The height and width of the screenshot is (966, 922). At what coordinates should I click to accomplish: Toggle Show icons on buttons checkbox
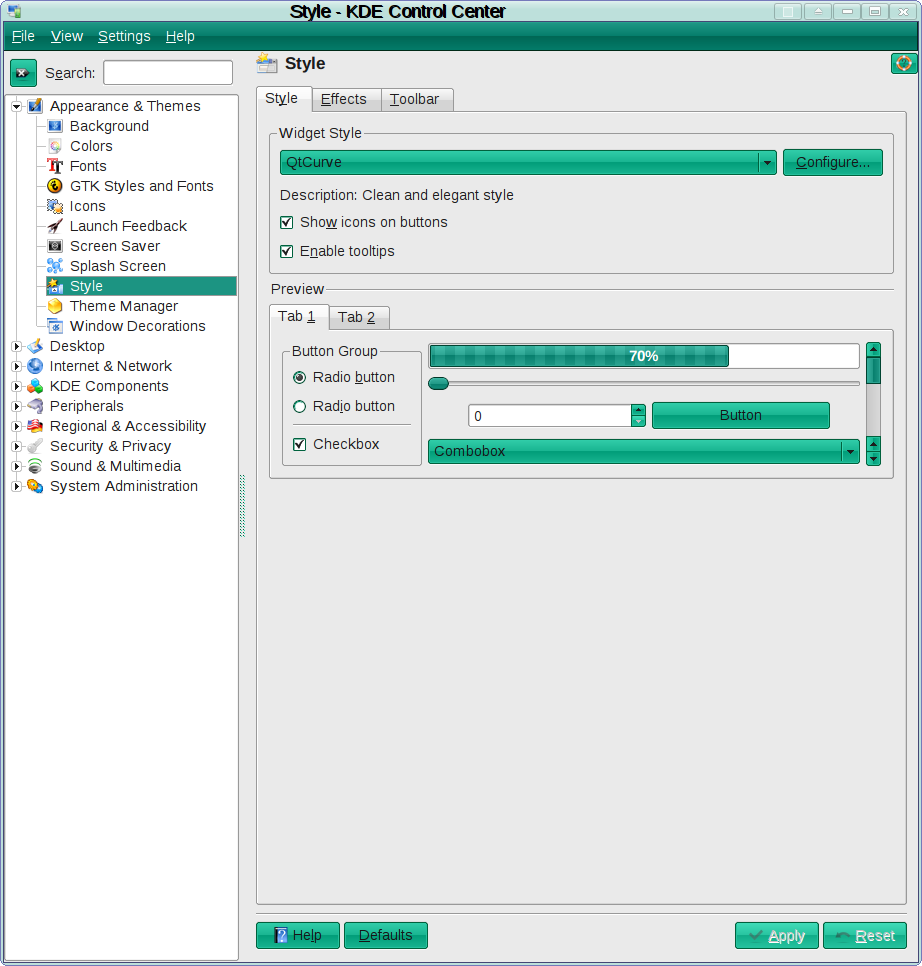coord(286,222)
